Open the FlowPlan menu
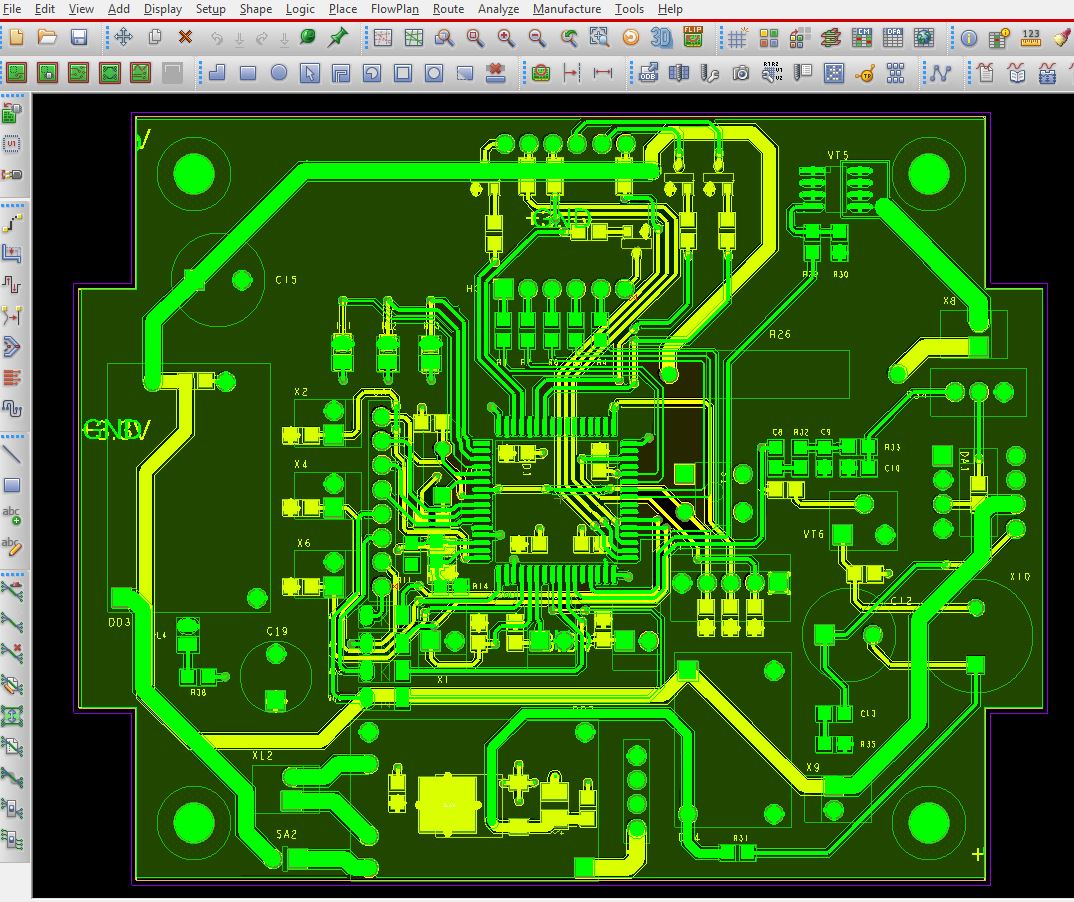Screen dimensions: 1074x902 pyautogui.click(x=395, y=9)
